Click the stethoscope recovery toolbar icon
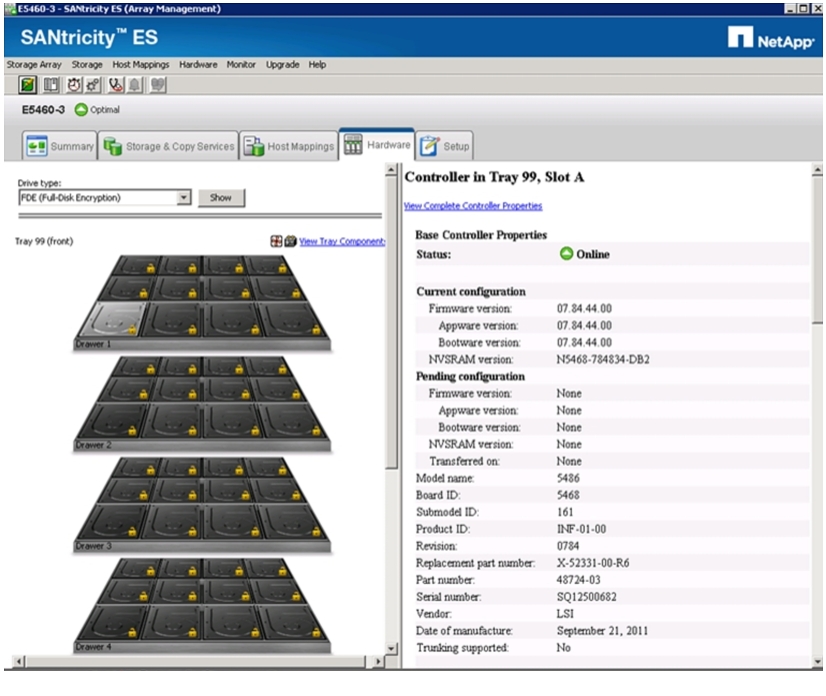The width and height of the screenshot is (826, 696). pyautogui.click(x=116, y=85)
